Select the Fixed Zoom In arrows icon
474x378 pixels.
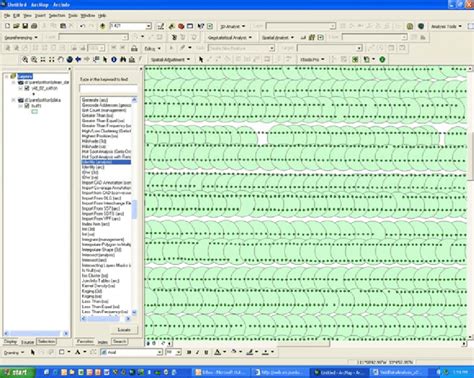pos(43,60)
